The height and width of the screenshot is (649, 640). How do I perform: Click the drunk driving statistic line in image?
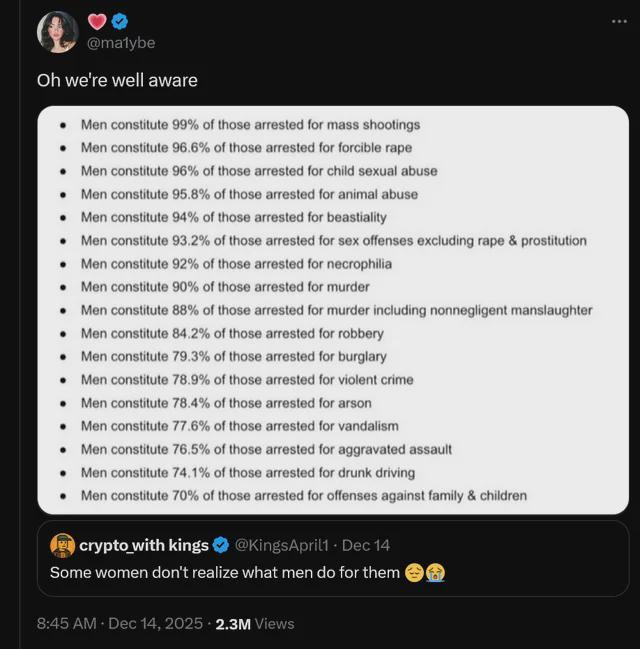click(248, 472)
